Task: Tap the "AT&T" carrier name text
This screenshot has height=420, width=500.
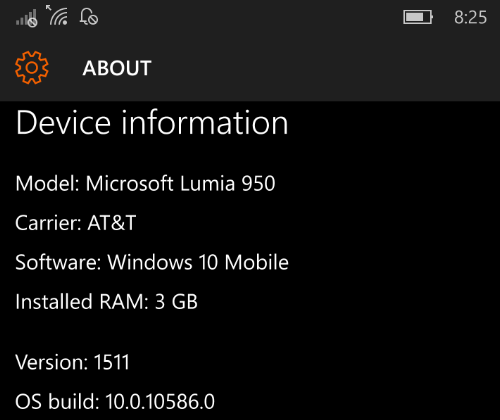Action: (x=112, y=223)
